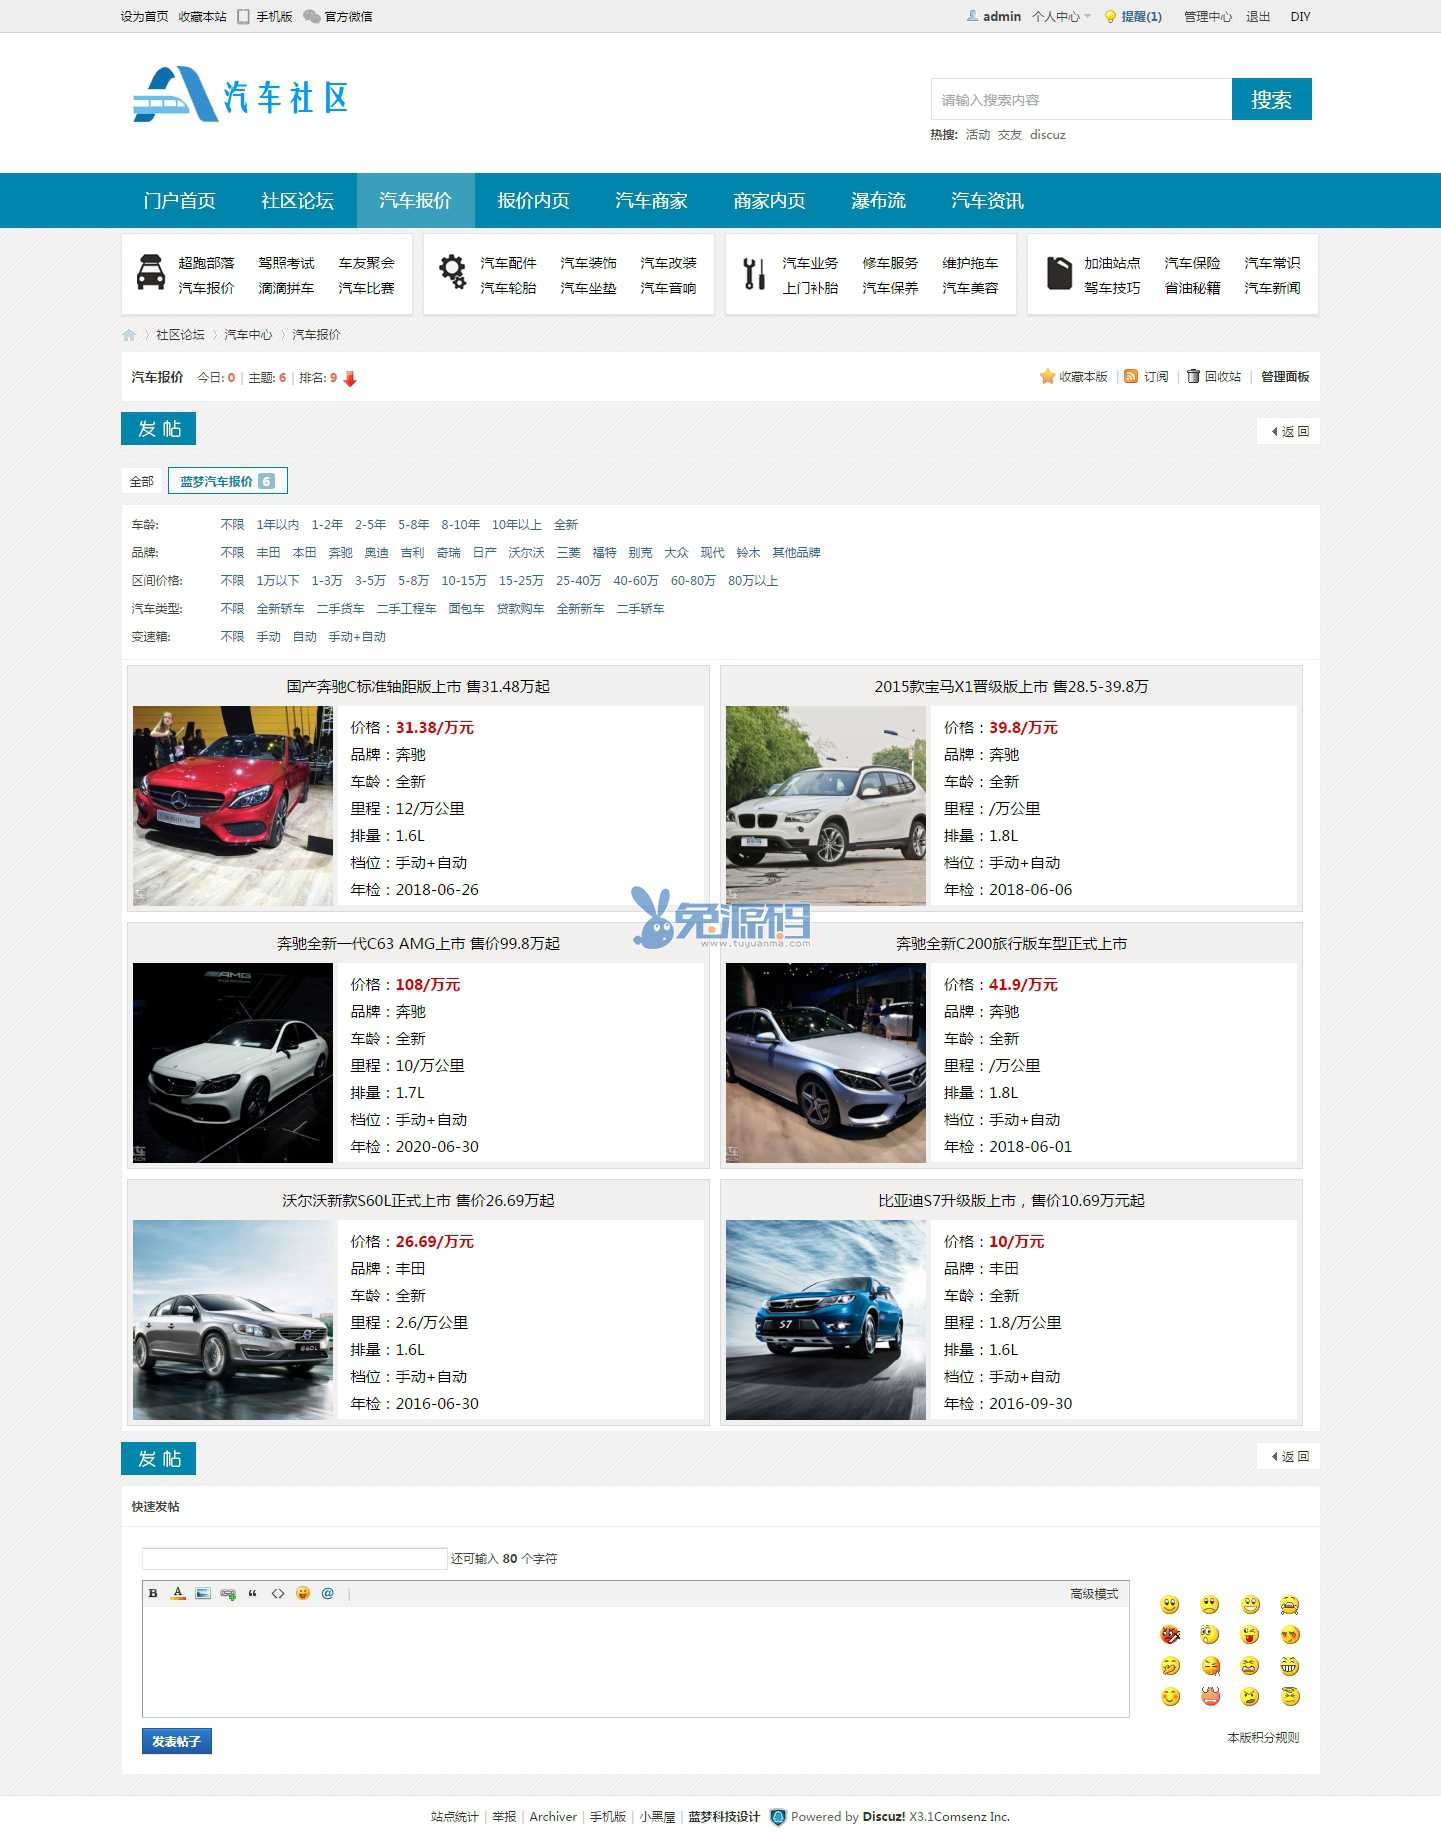
Task: Click the 管理面板 link
Action: (1285, 376)
